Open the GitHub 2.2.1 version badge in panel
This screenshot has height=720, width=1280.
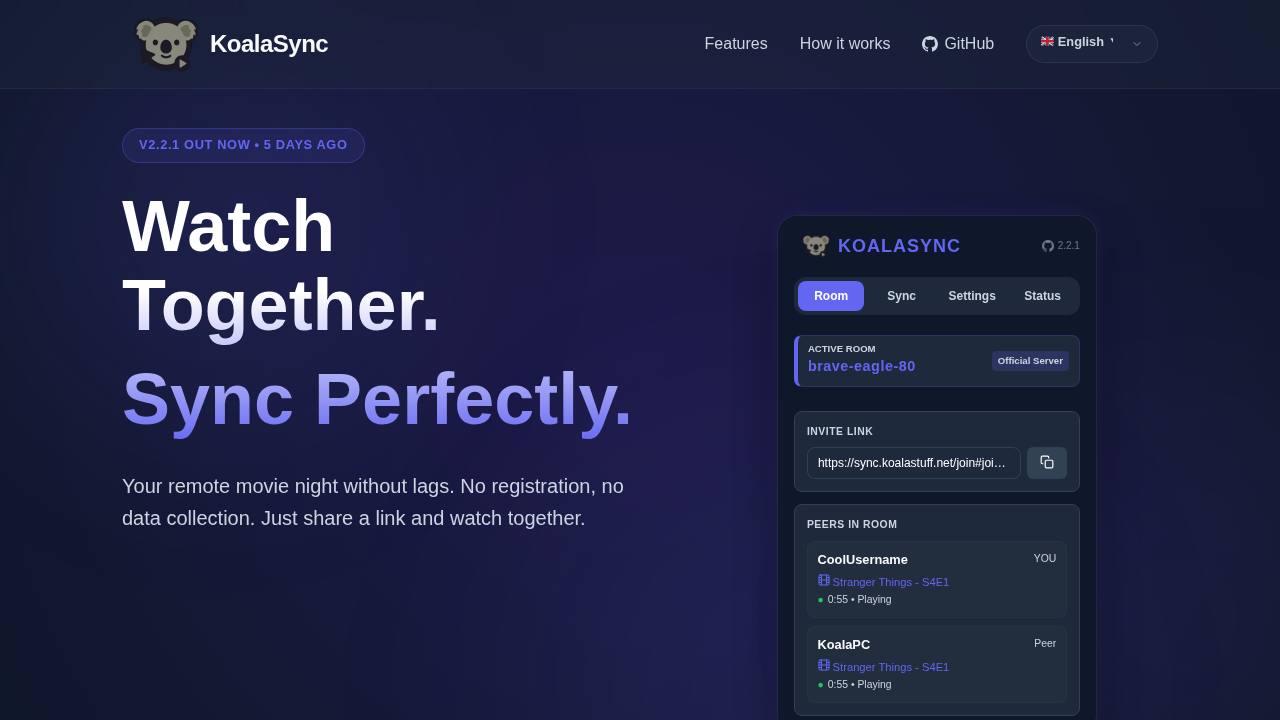click(1061, 246)
